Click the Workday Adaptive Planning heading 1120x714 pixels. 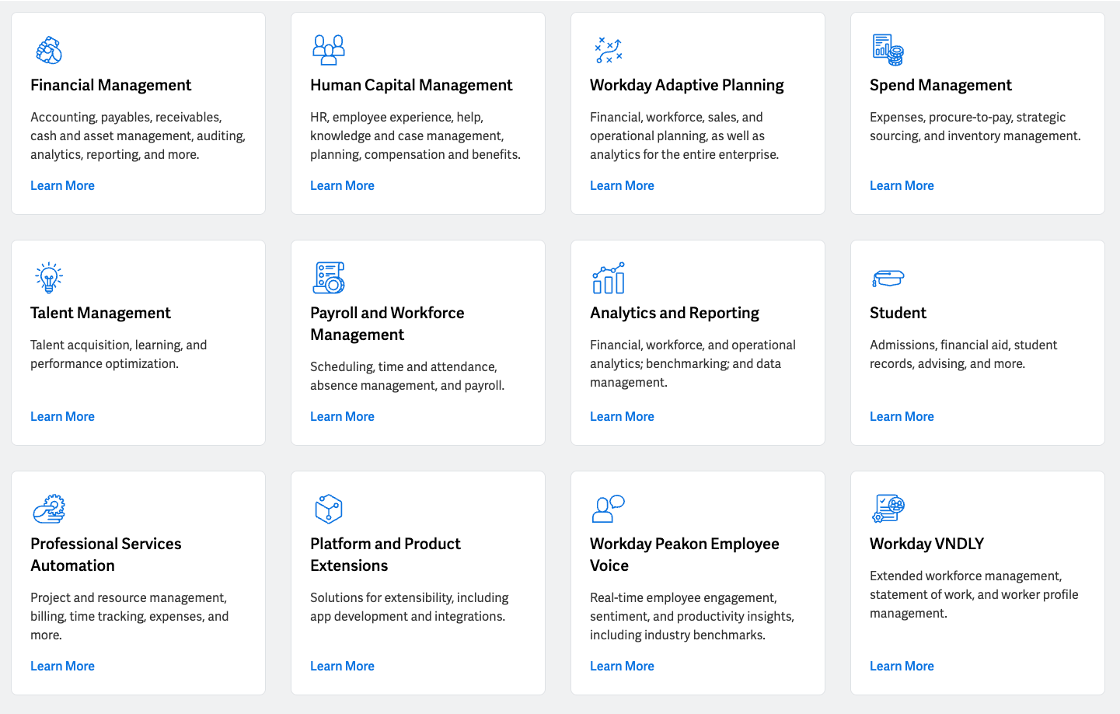[686, 86]
